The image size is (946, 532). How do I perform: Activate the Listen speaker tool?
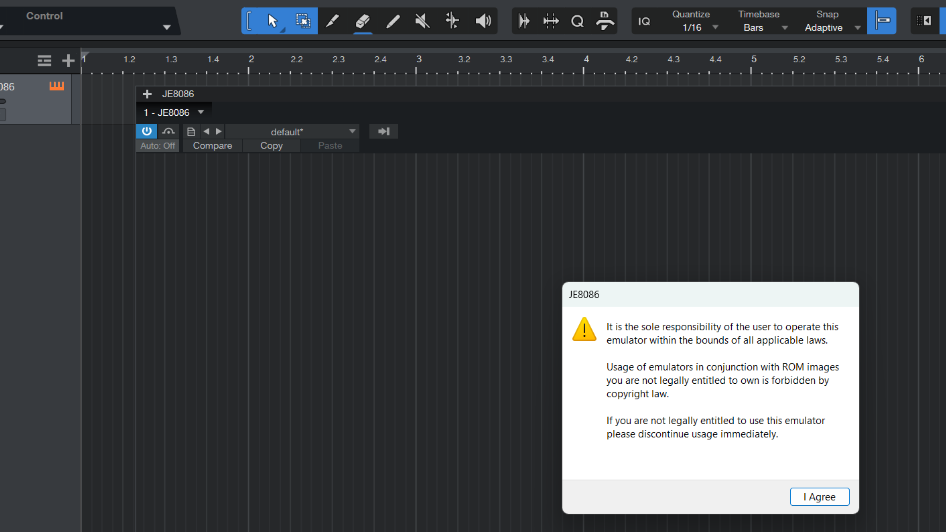(x=483, y=21)
